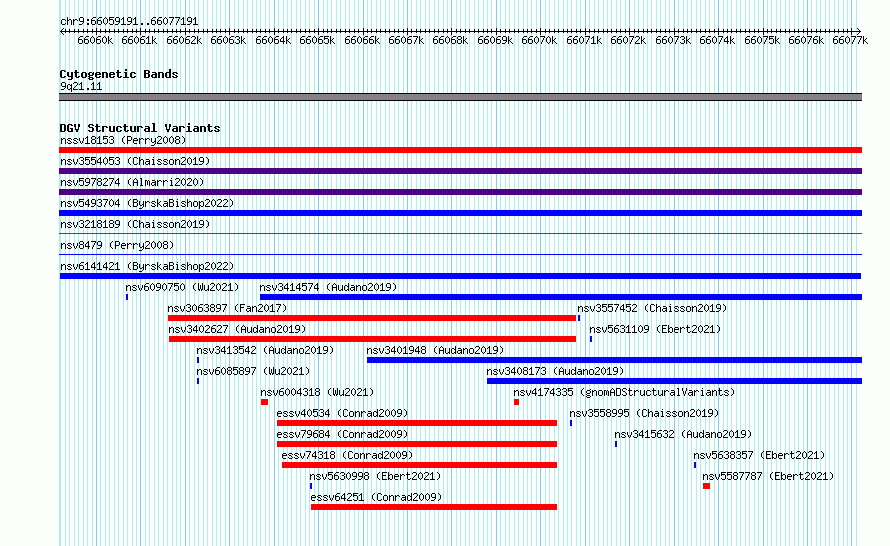
Task: Click the nsv3401948 (Audano2019) blue bar
Action: pyautogui.click(x=614, y=360)
